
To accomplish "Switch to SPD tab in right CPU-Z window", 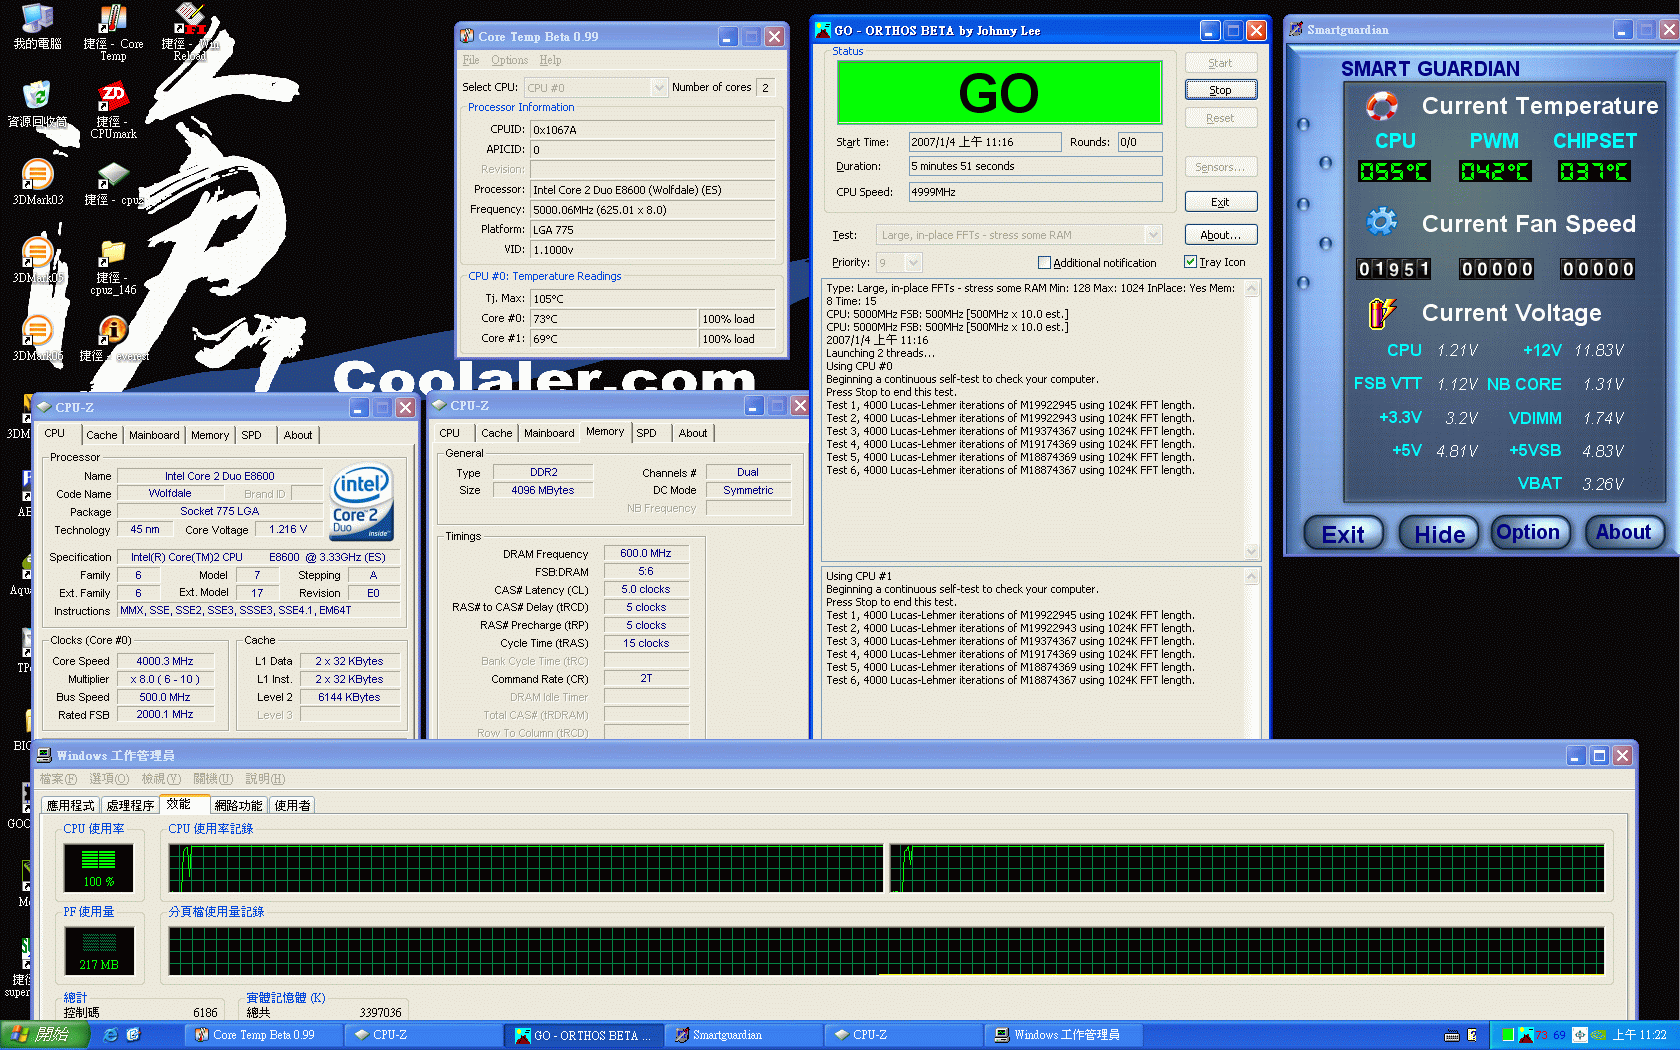I will 647,433.
